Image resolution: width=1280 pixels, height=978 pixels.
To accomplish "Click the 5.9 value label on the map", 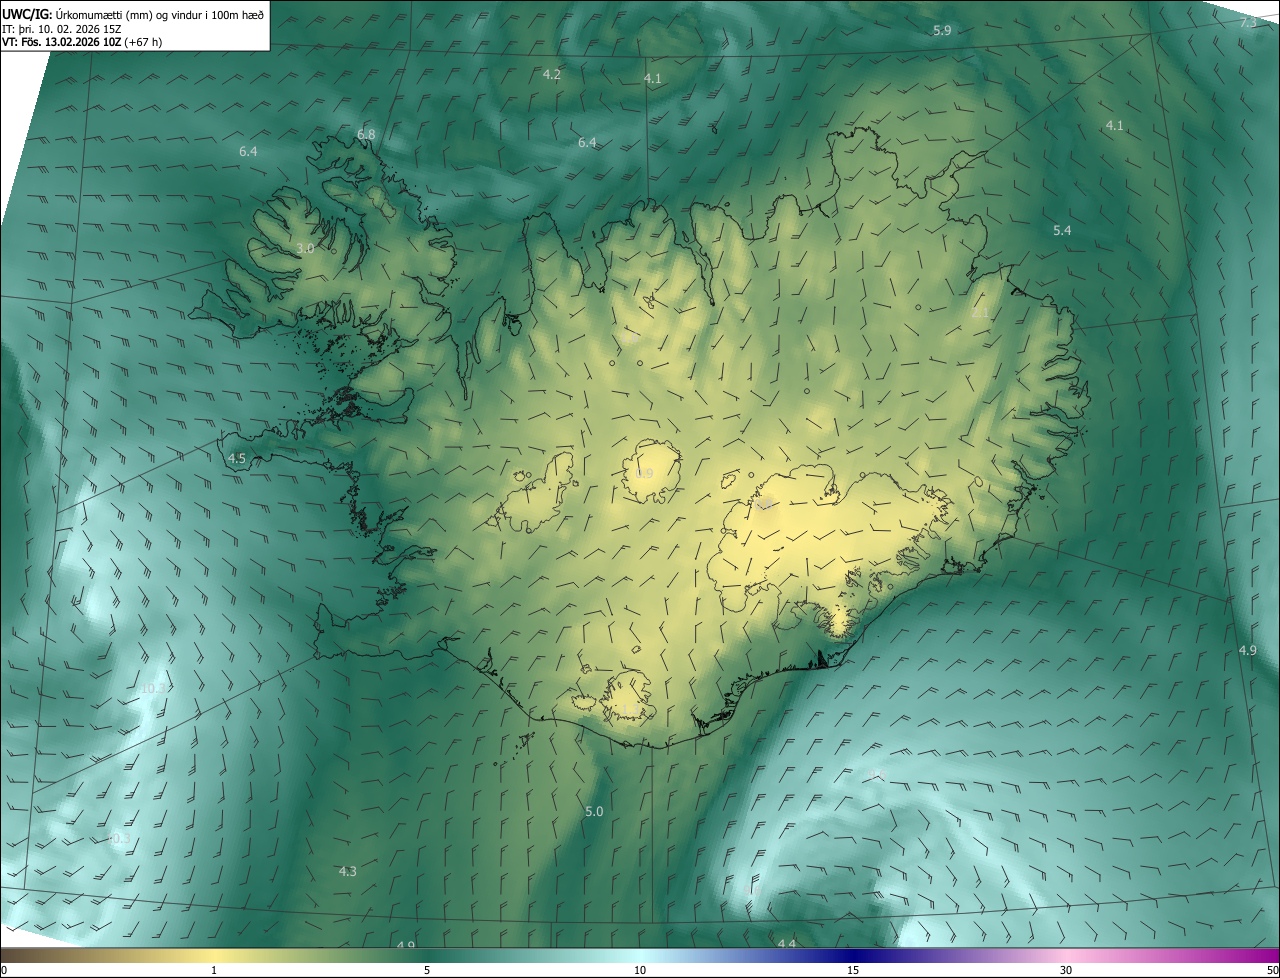I will click(942, 31).
